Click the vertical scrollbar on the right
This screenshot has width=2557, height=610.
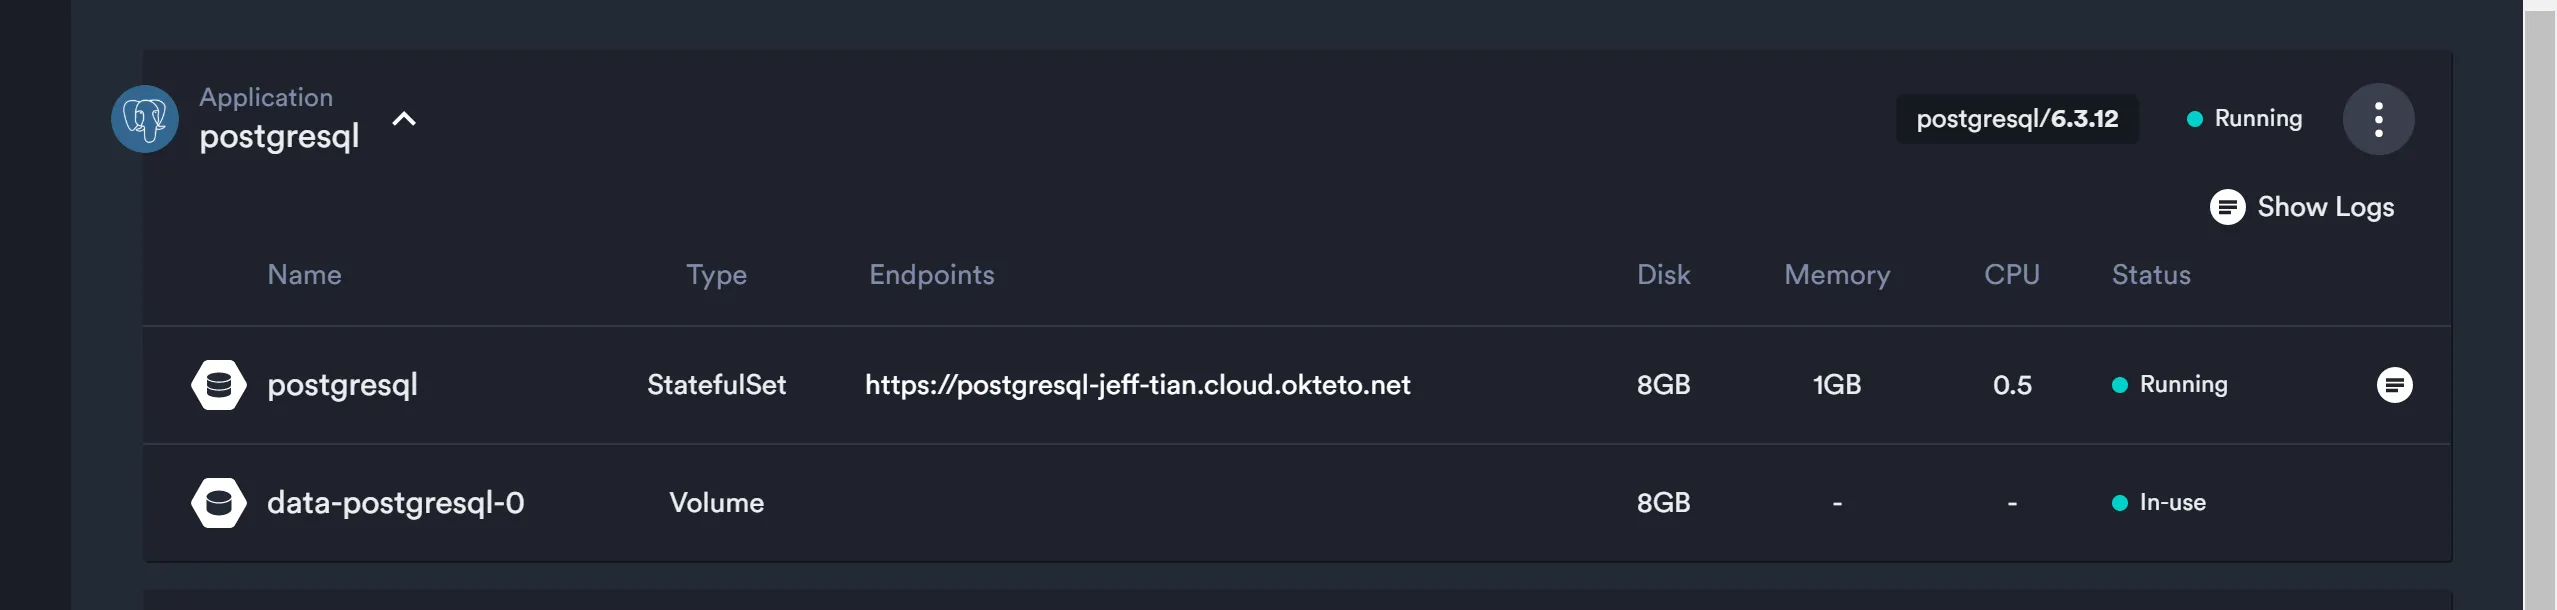[2539, 300]
